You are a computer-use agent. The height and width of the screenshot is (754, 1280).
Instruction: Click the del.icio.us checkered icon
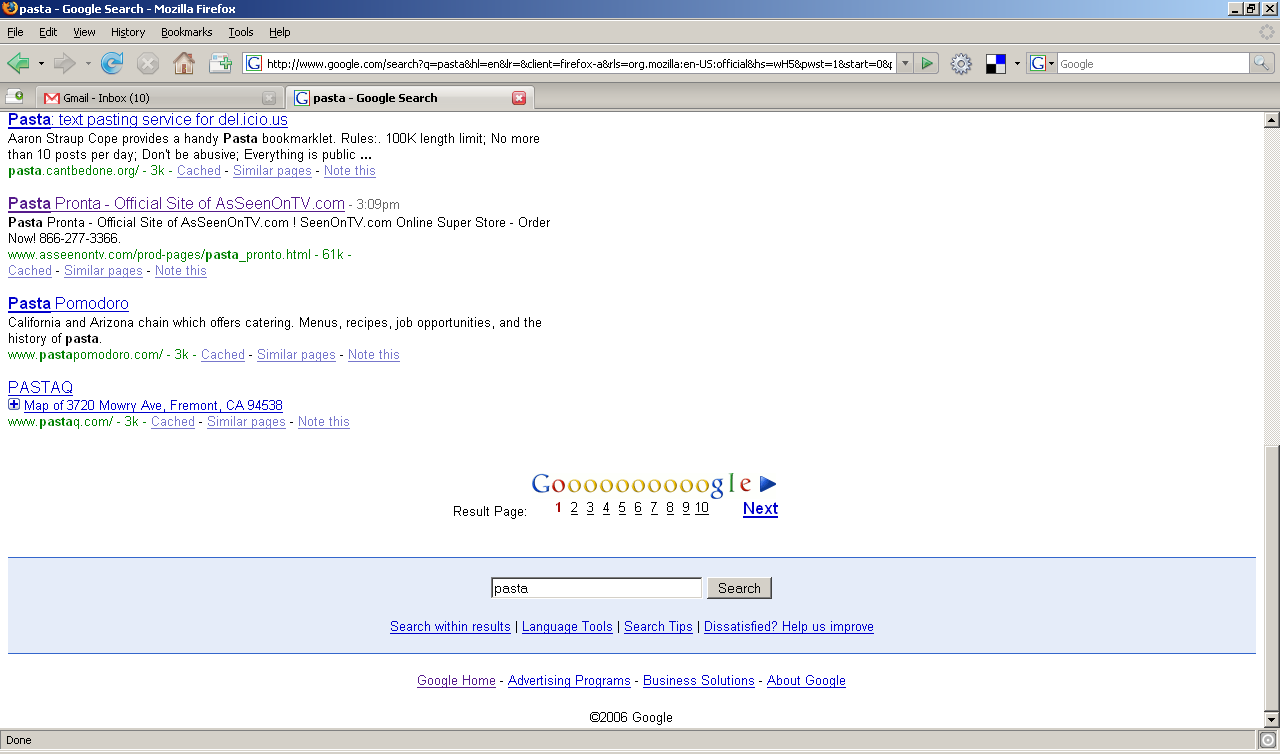(996, 64)
